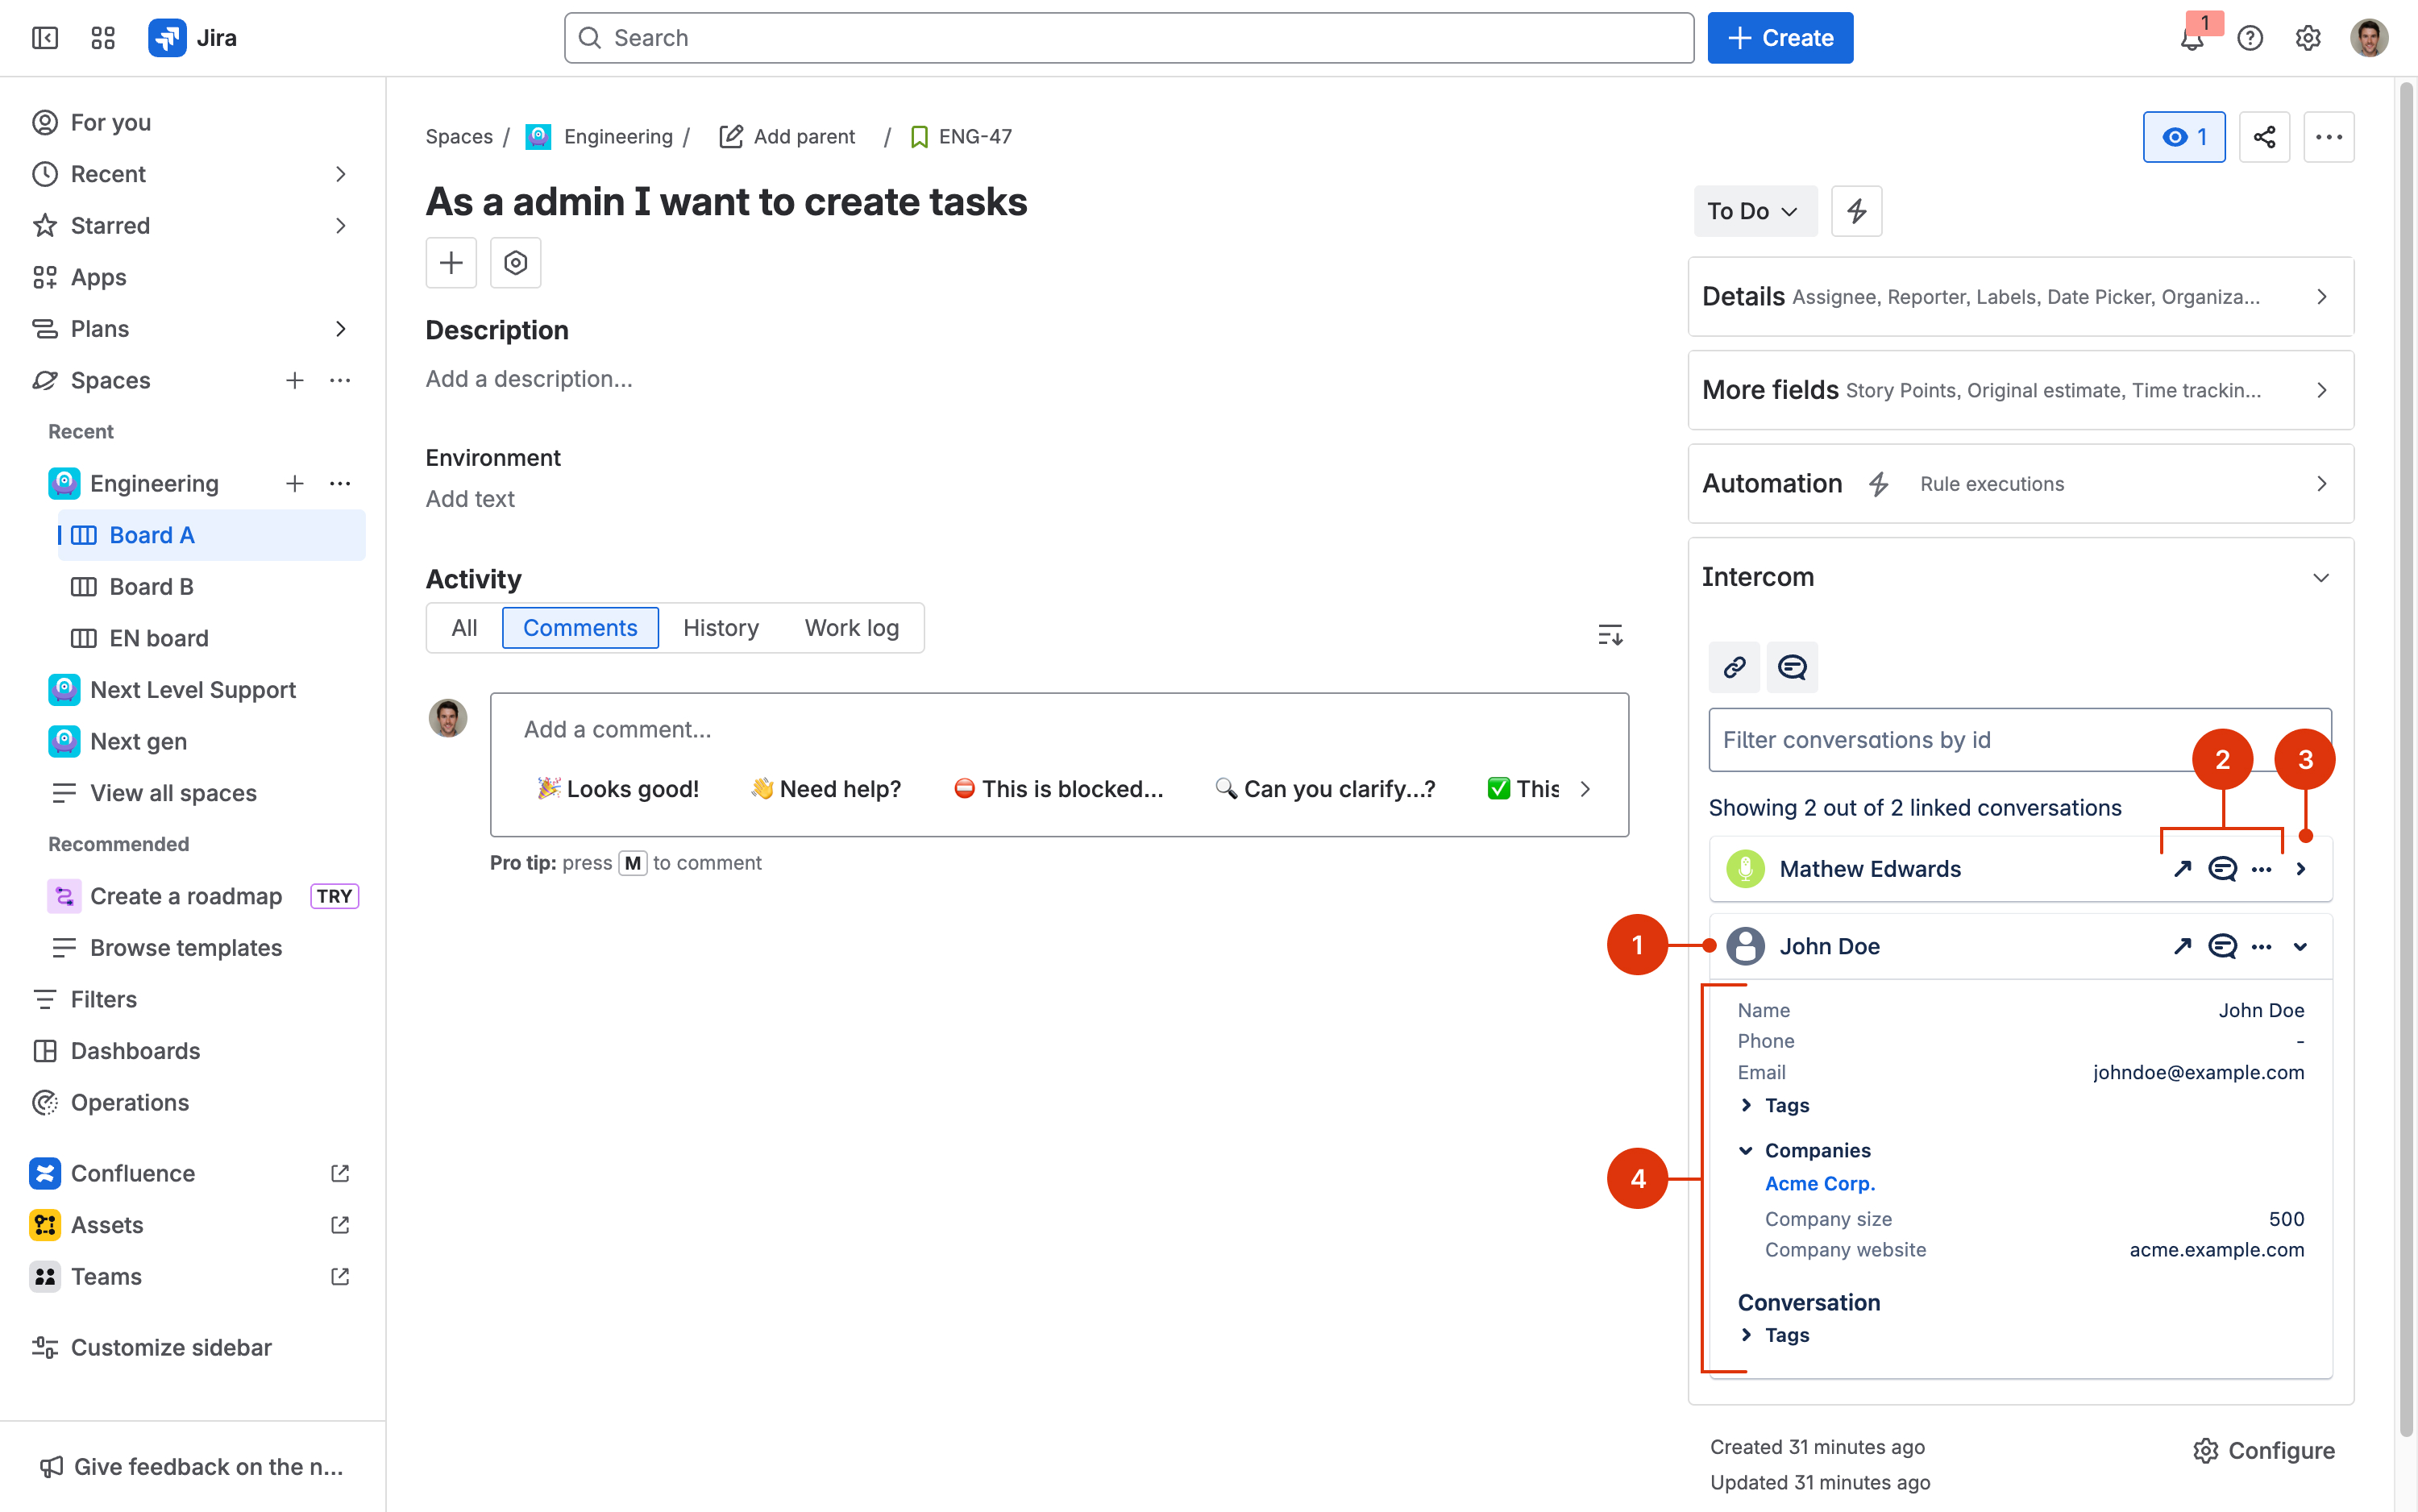The width and height of the screenshot is (2418, 1512).
Task: Collapse the Companies section
Action: pyautogui.click(x=1746, y=1150)
